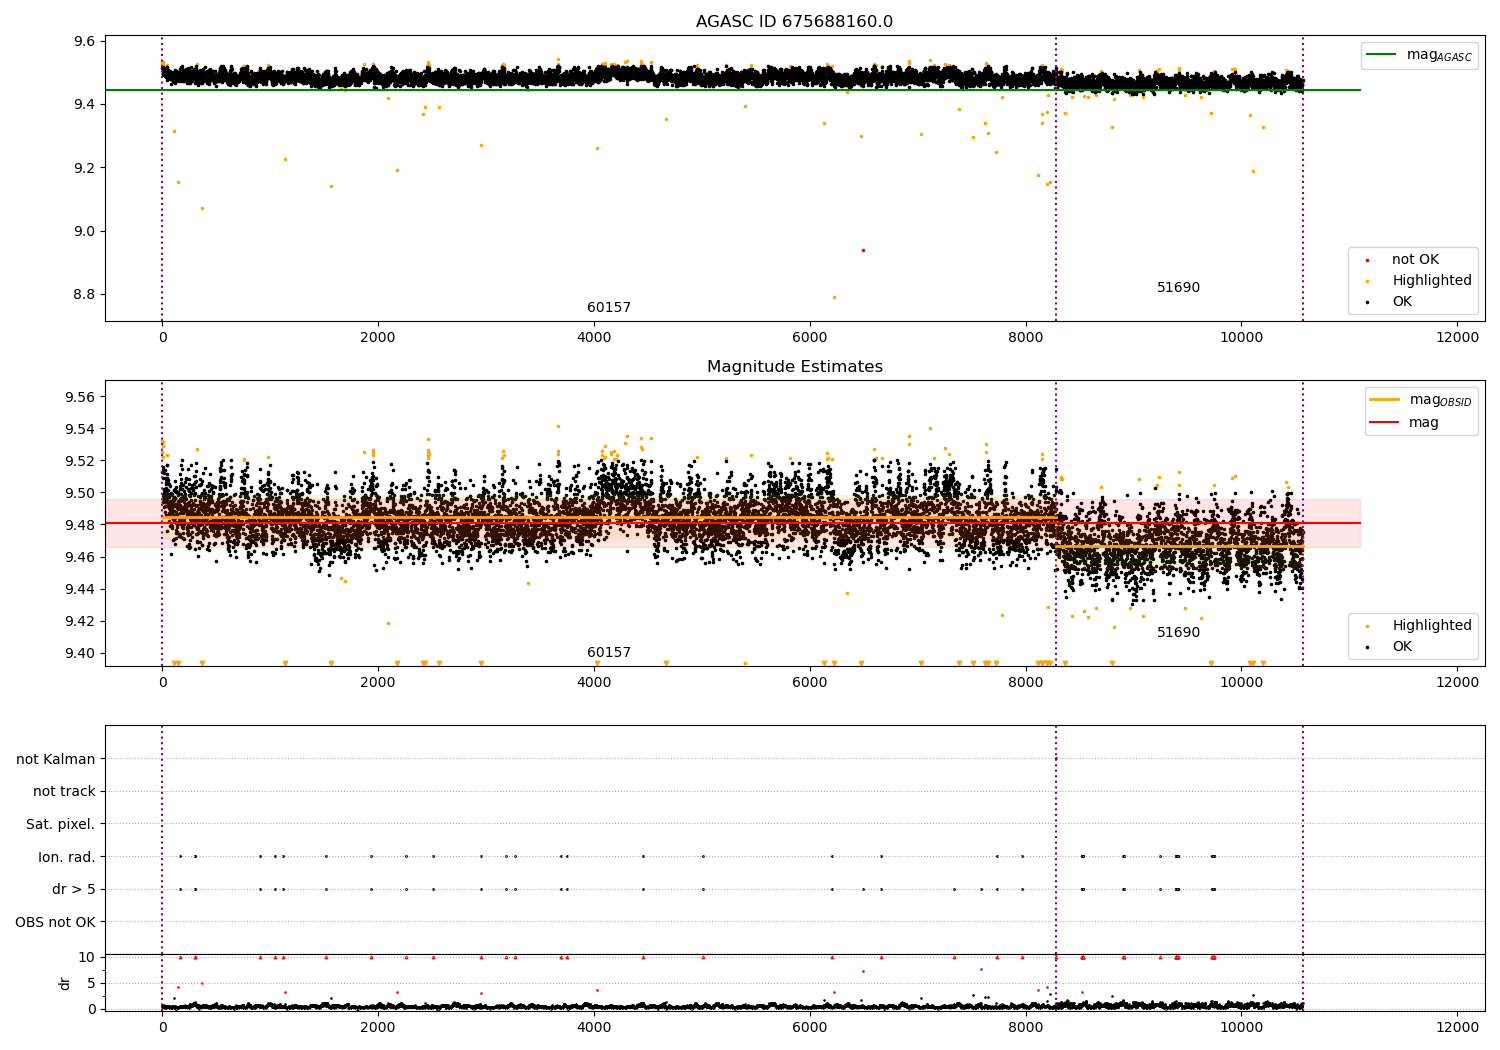The width and height of the screenshot is (1500, 1050).
Task: Click the "not track" y-axis label
Action: [x=64, y=792]
